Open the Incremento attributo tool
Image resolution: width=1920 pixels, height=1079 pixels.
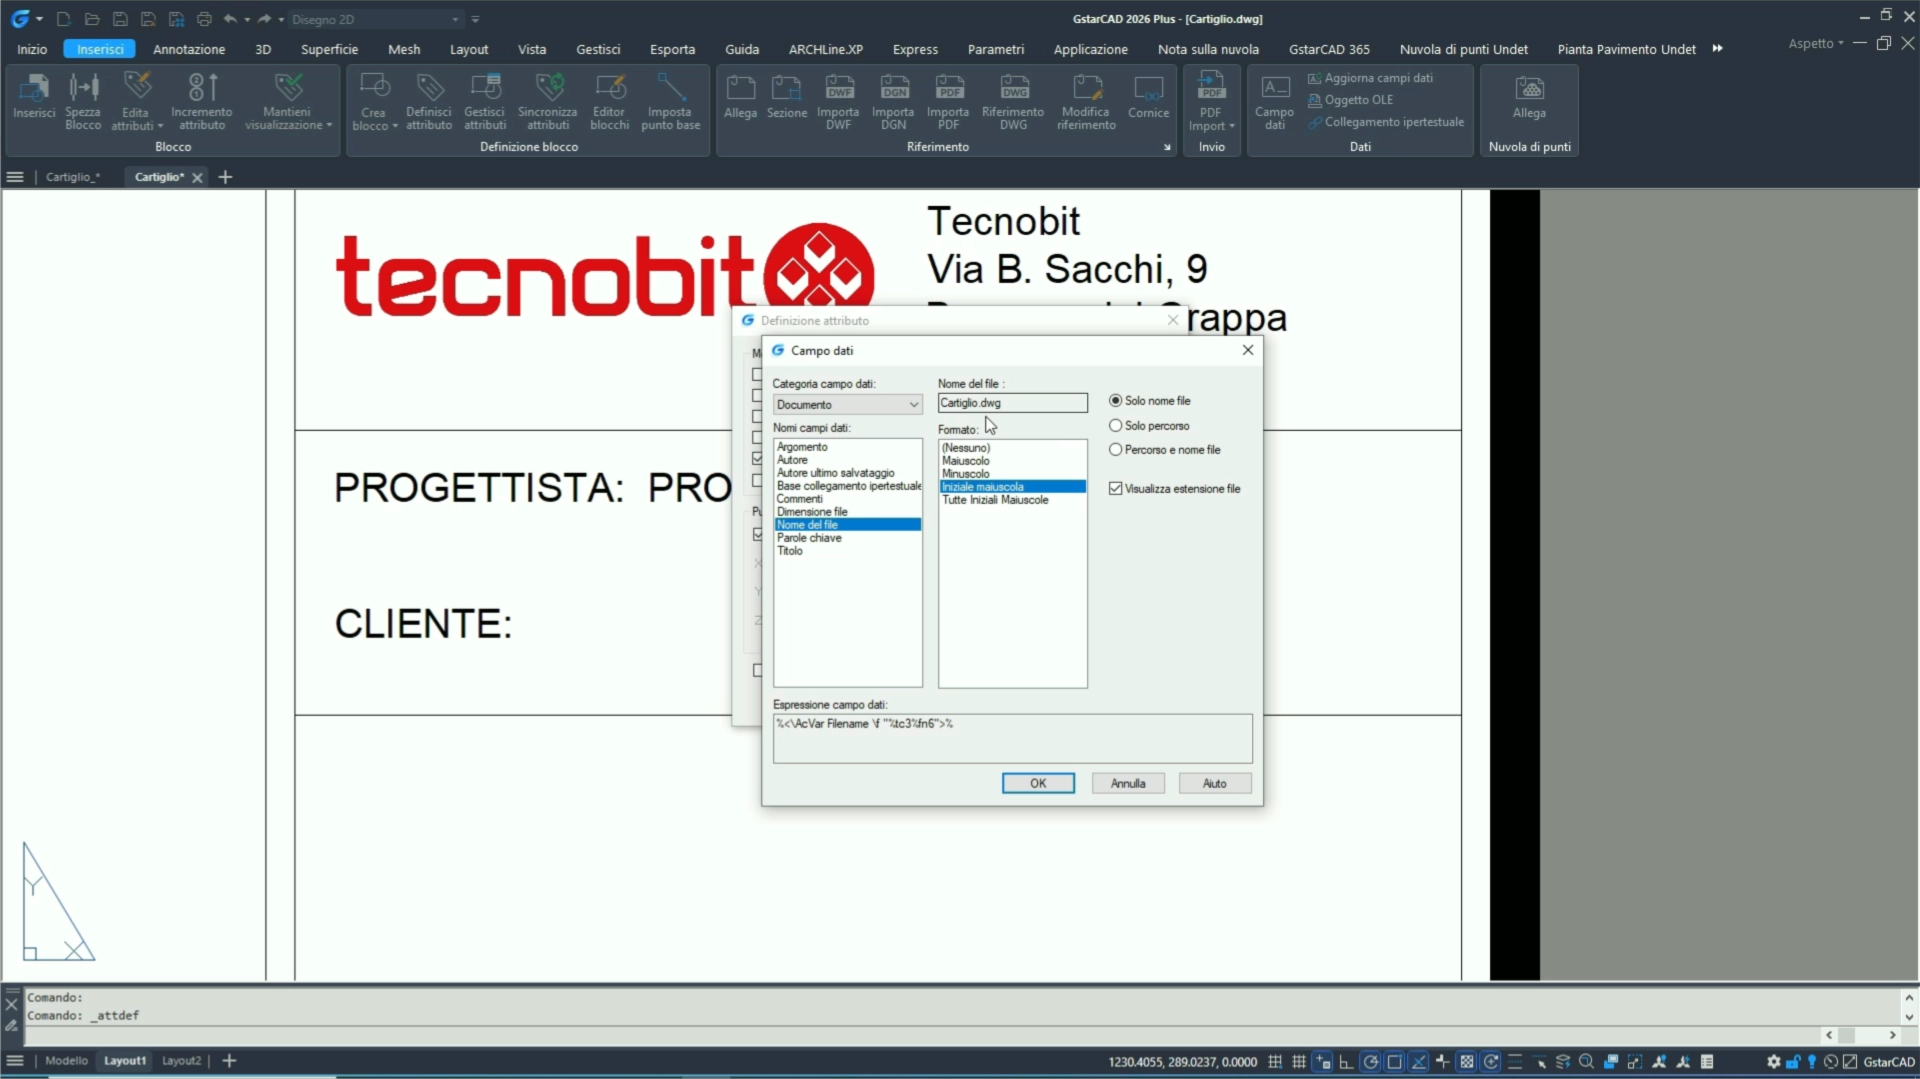[201, 100]
